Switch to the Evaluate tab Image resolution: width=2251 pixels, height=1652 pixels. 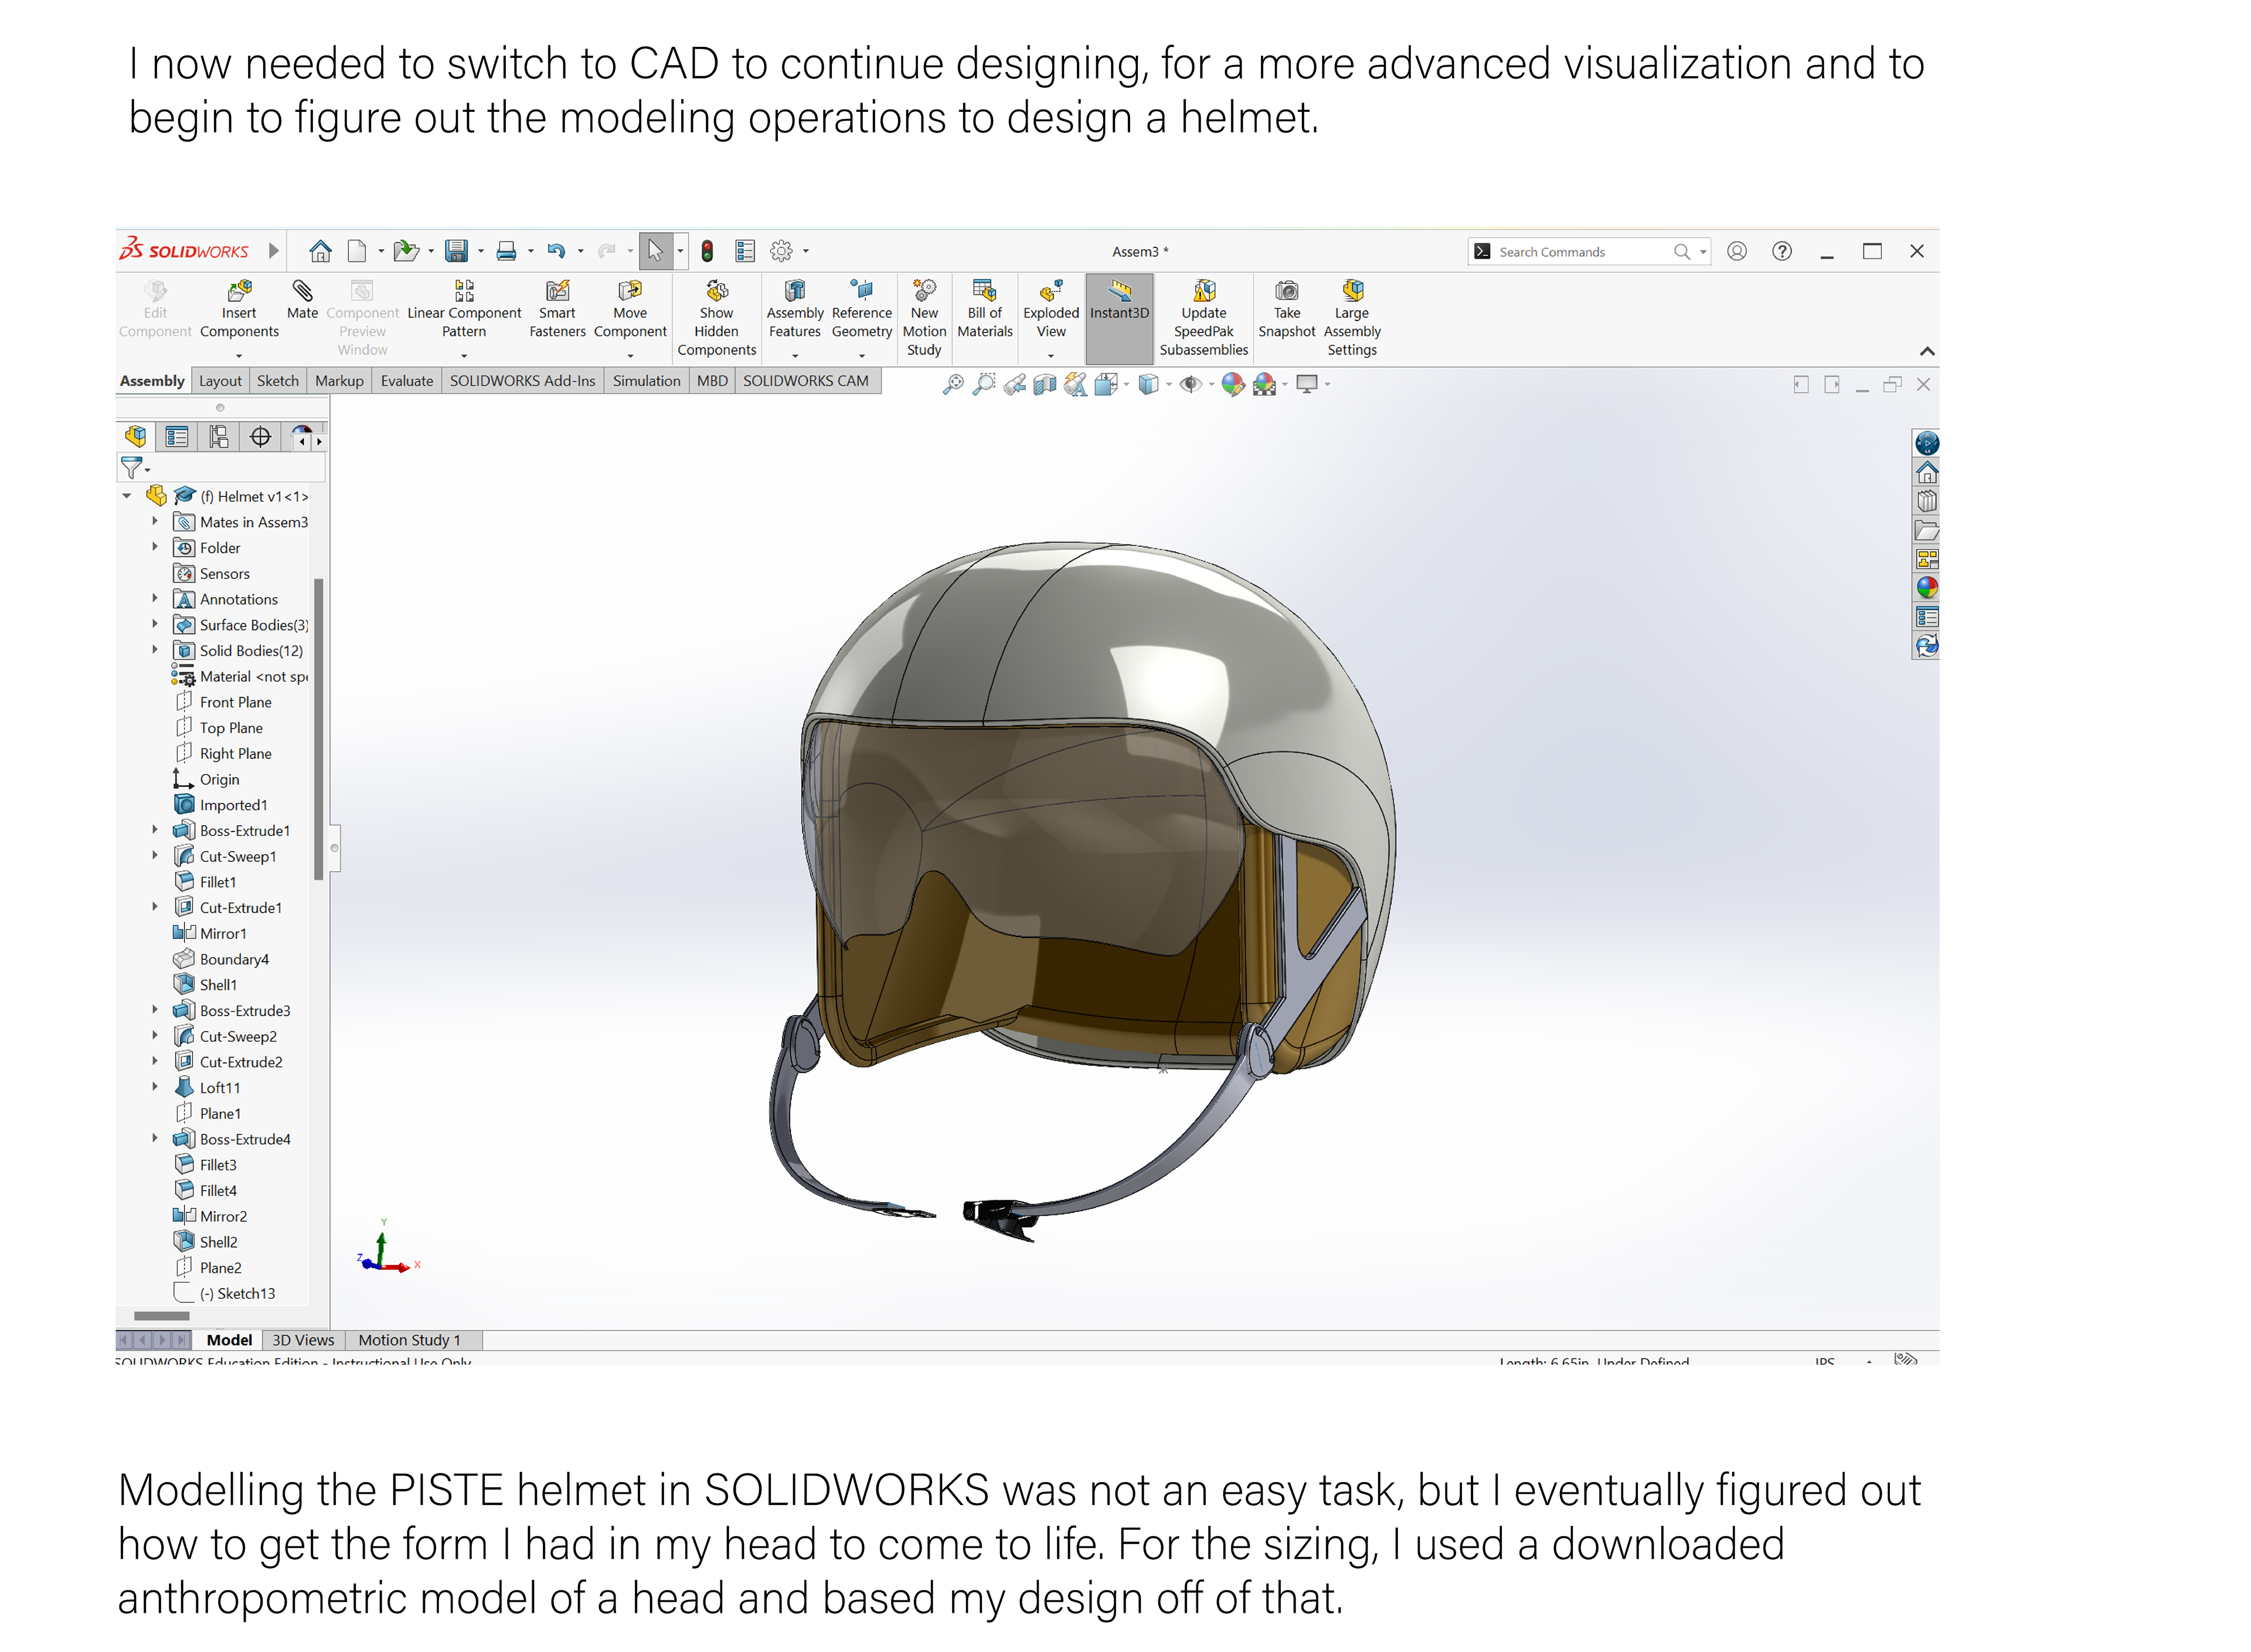406,381
